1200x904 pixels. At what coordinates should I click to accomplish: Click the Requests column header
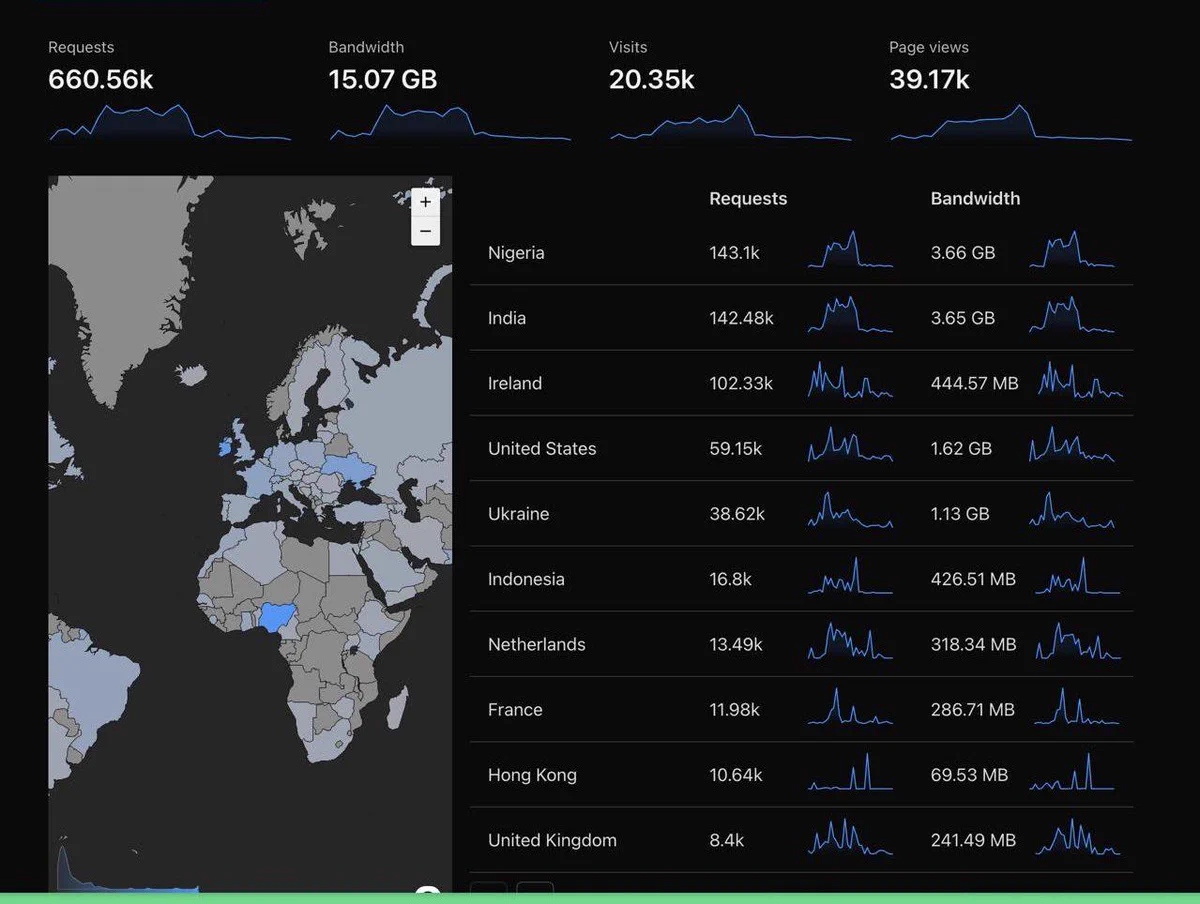coord(748,198)
